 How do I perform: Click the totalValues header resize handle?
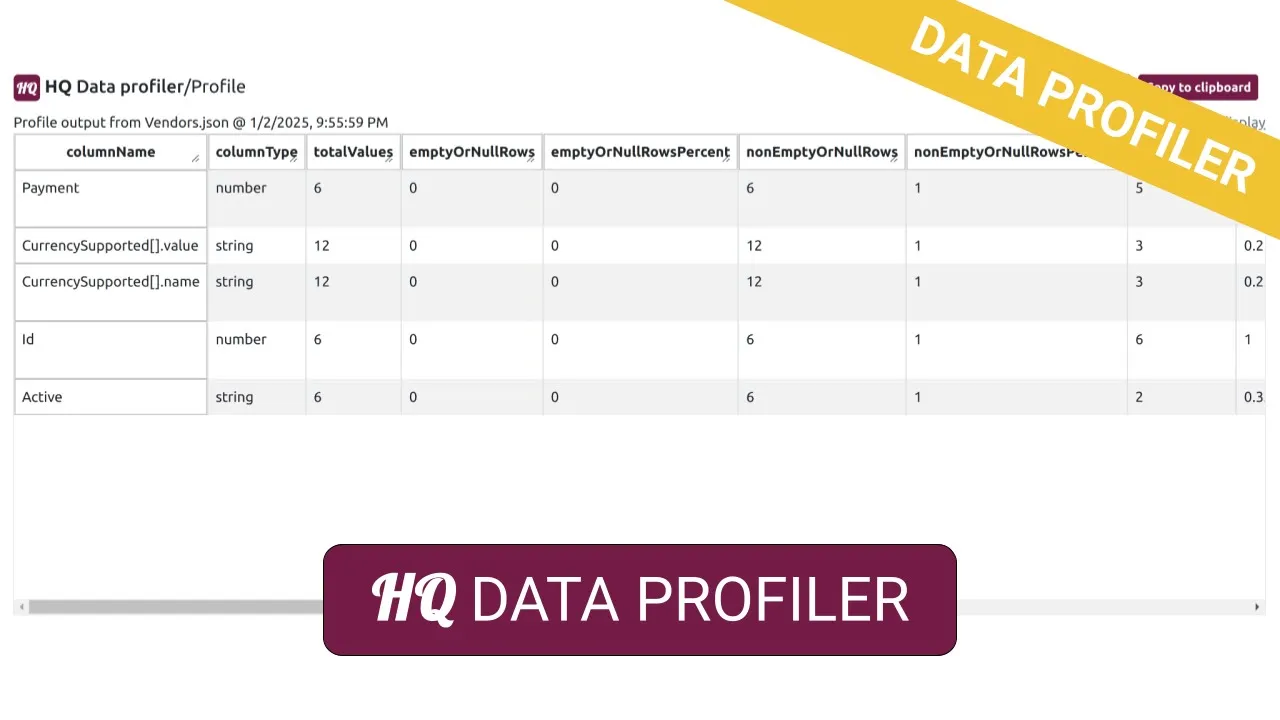[x=389, y=160]
